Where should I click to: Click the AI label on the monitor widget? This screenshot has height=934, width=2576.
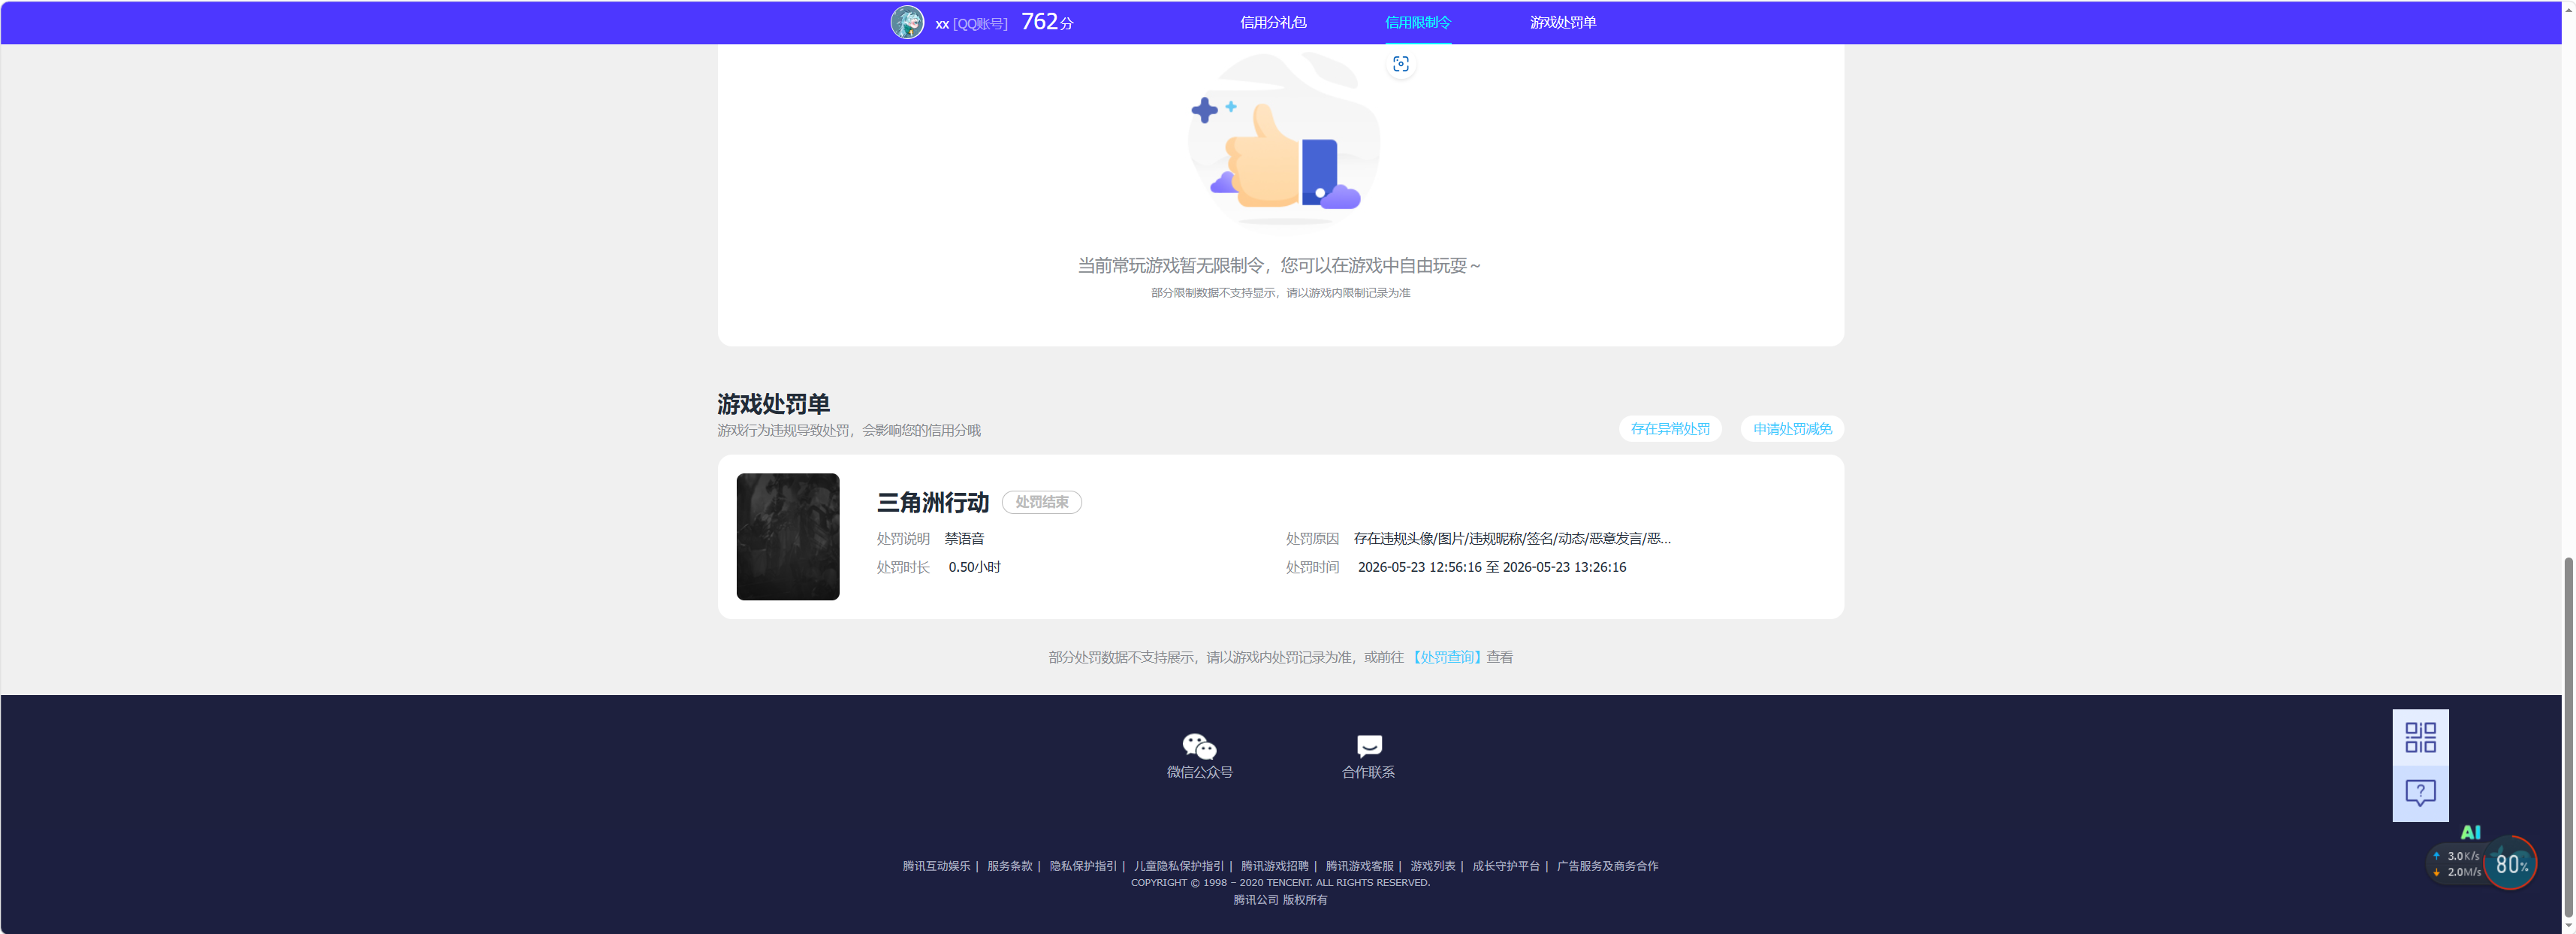point(2470,832)
